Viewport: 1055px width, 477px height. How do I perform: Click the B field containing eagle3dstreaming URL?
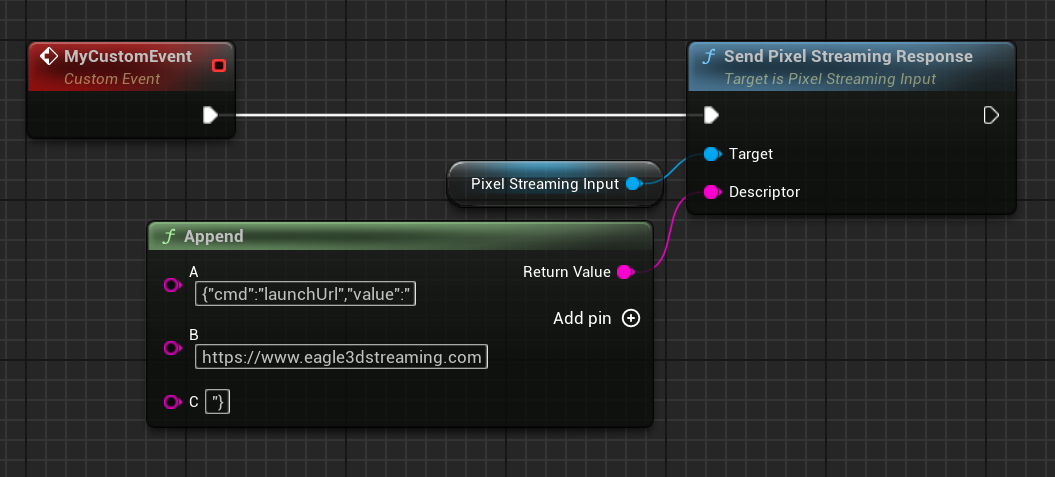tap(341, 357)
